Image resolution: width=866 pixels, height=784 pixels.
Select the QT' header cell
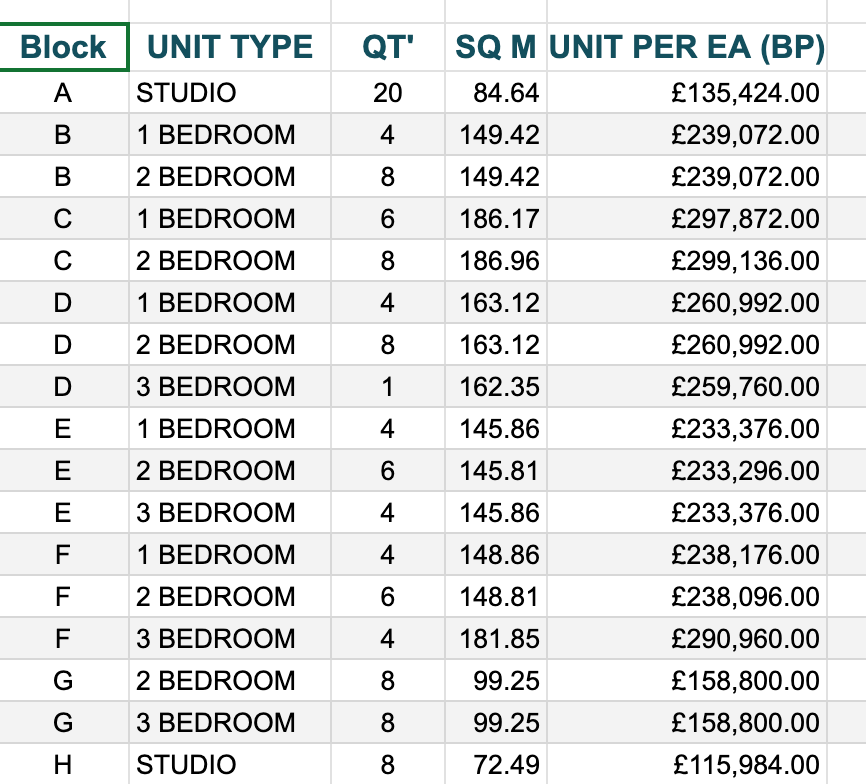coord(387,47)
